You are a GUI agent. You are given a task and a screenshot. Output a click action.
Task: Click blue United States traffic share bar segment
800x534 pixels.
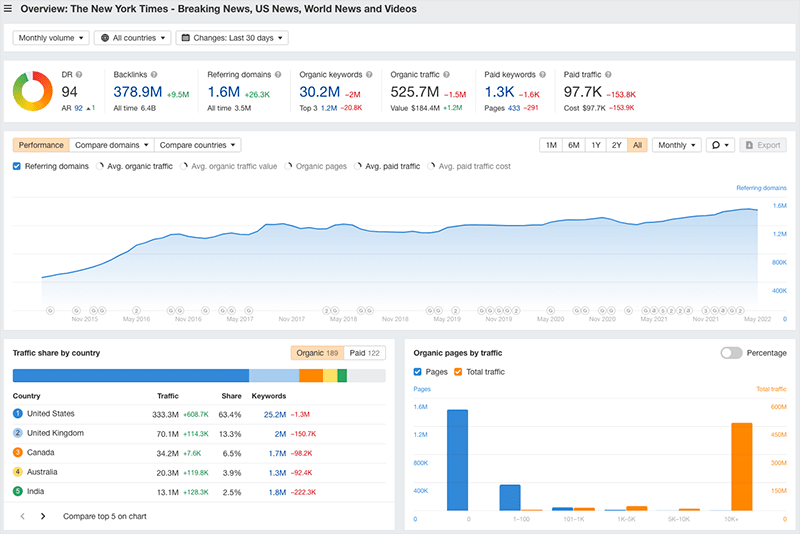[131, 375]
